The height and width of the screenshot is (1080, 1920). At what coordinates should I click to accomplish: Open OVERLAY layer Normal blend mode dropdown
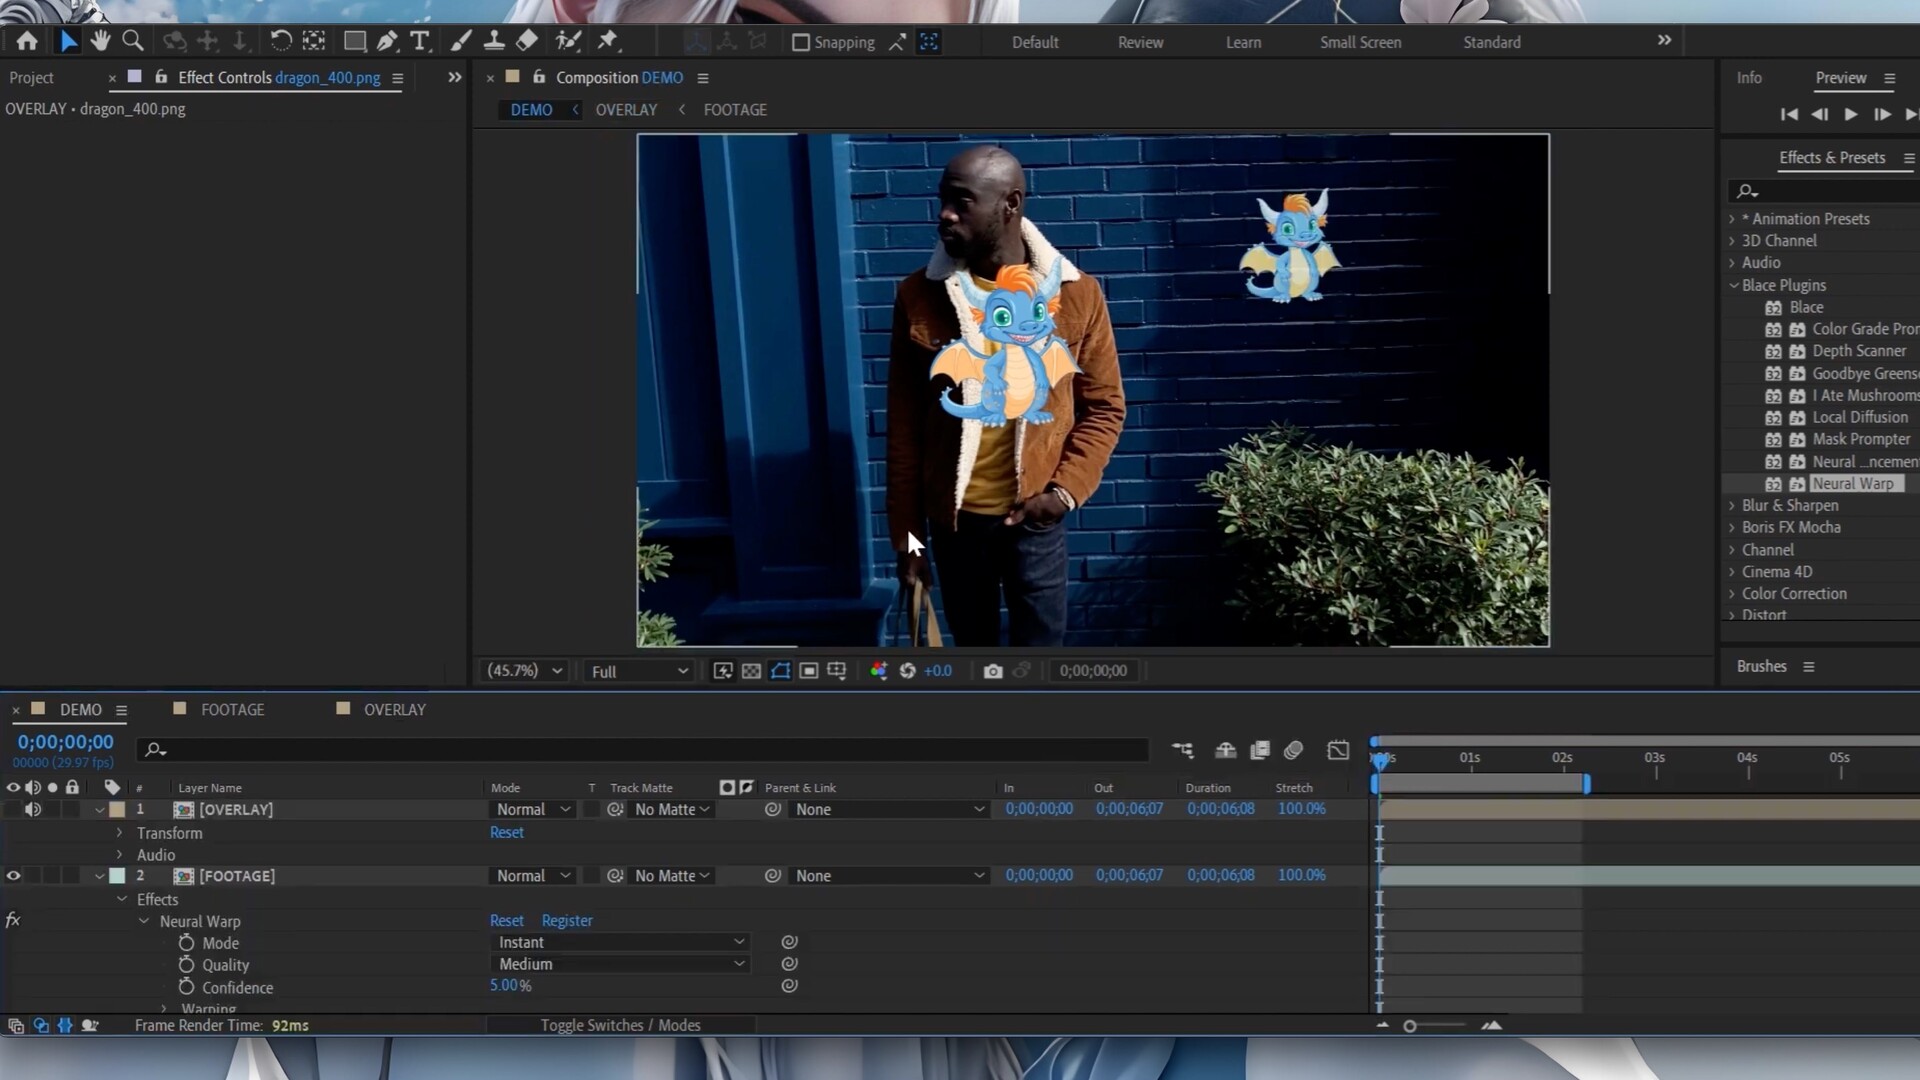(x=533, y=809)
